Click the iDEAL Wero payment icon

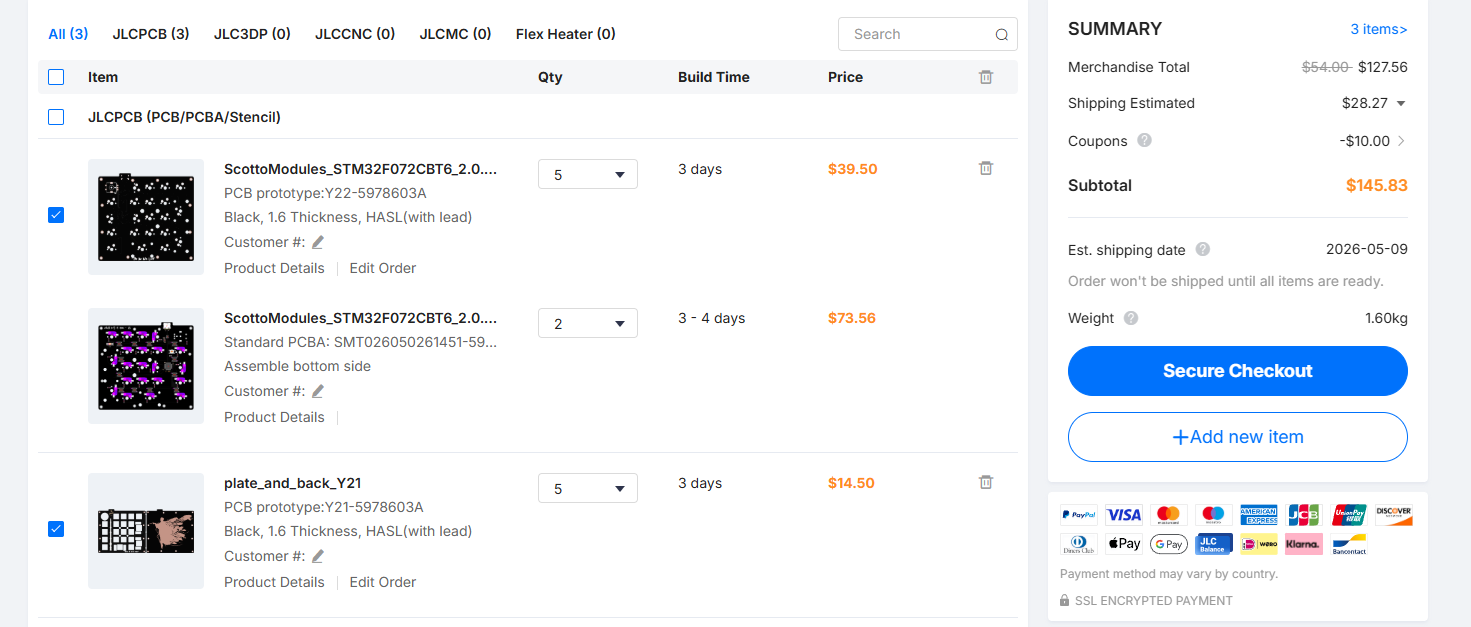(1259, 544)
